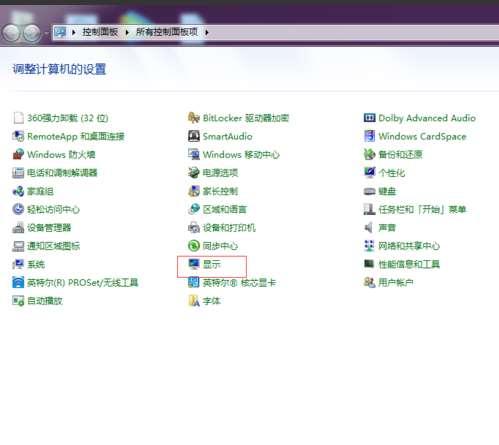Click the 网络和共享中心 icon
This screenshot has height=445, width=499.
coord(369,246)
